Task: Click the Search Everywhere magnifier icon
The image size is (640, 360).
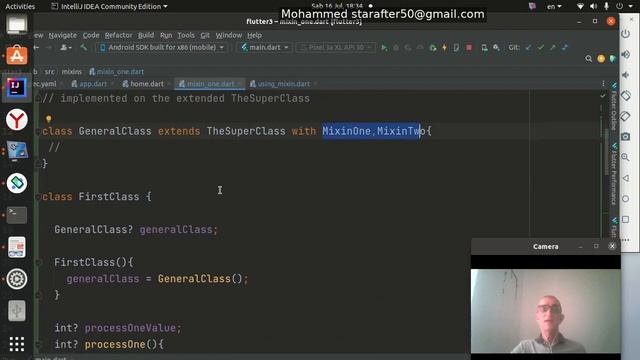Action: 589,59
